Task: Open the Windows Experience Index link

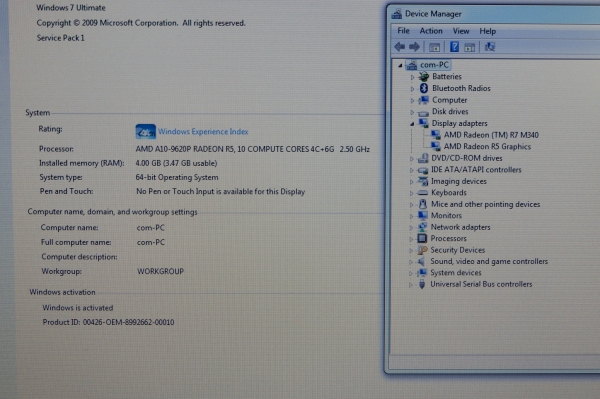Action: [x=203, y=132]
